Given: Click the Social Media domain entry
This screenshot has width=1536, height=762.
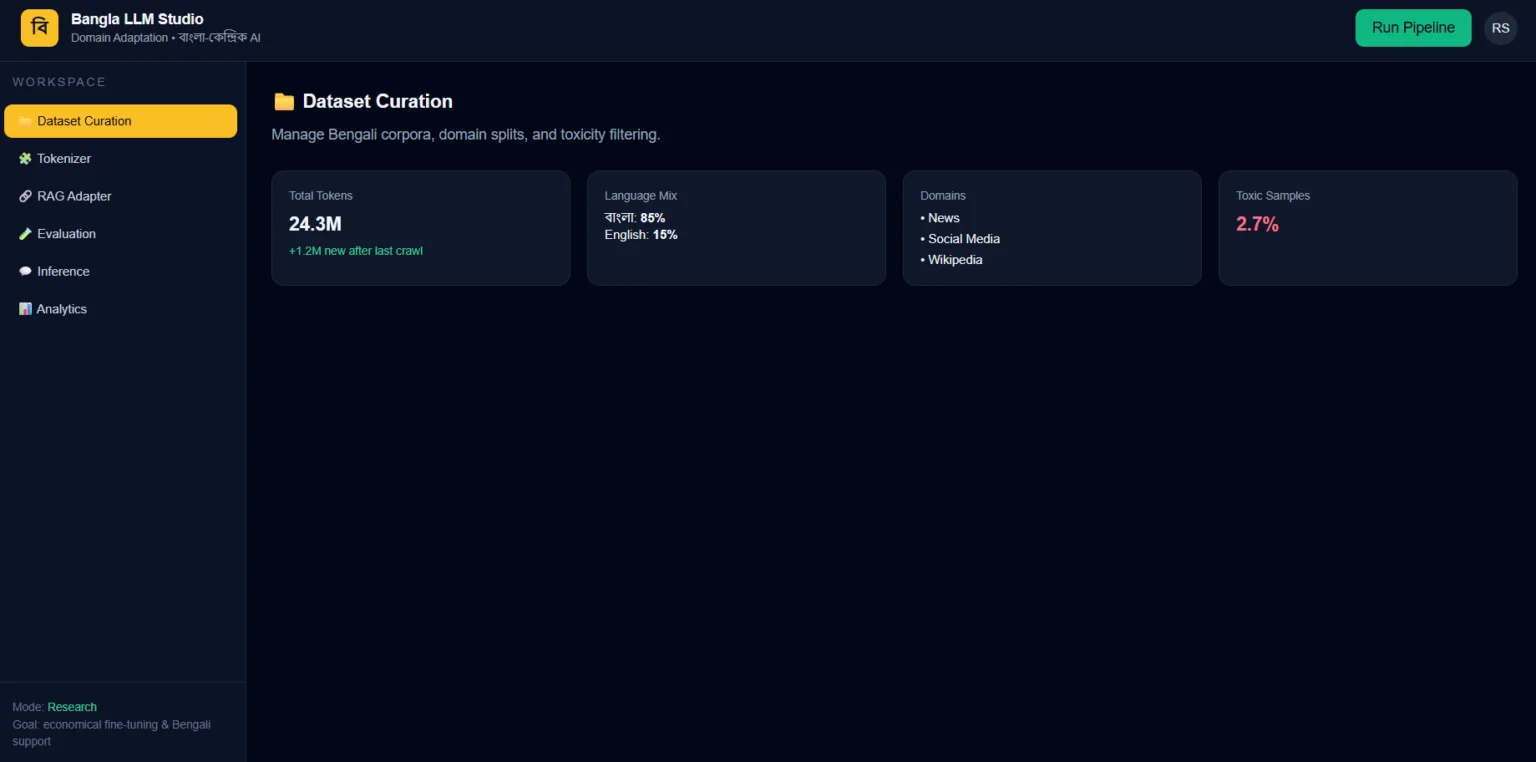Looking at the screenshot, I should [963, 239].
